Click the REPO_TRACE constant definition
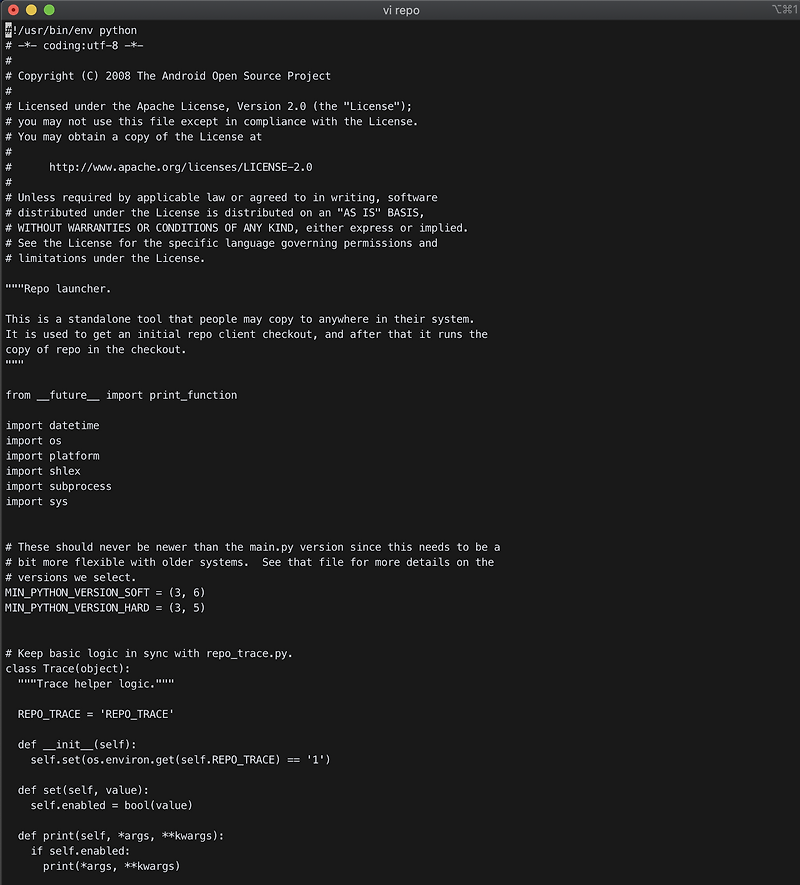 click(95, 714)
